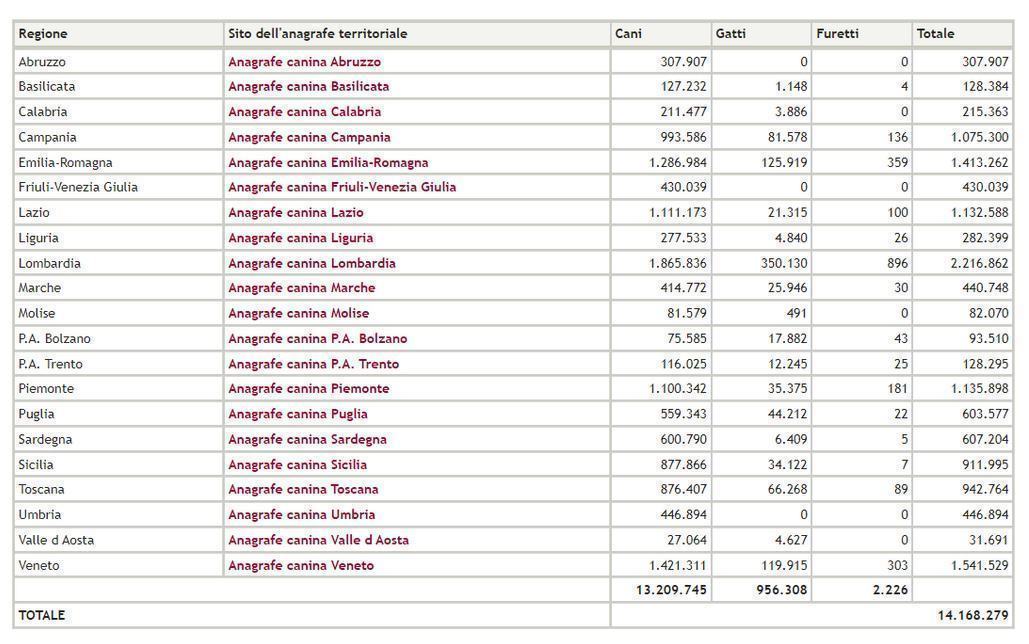Click the Gatti column header
Viewport: 1029px width, 644px height.
click(731, 34)
